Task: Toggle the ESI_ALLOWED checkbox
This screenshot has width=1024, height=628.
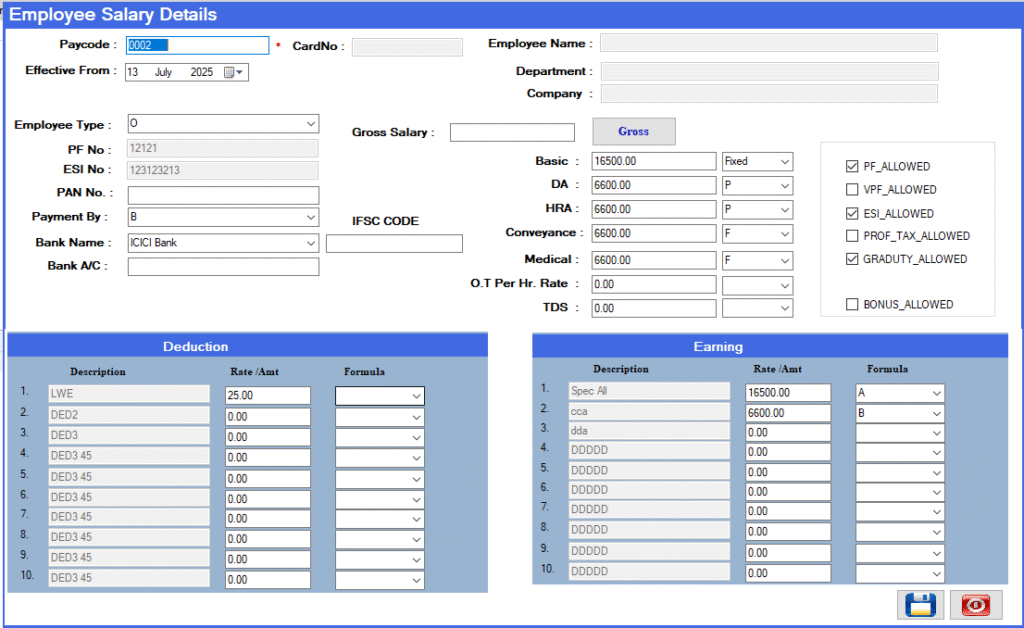Action: (x=852, y=213)
